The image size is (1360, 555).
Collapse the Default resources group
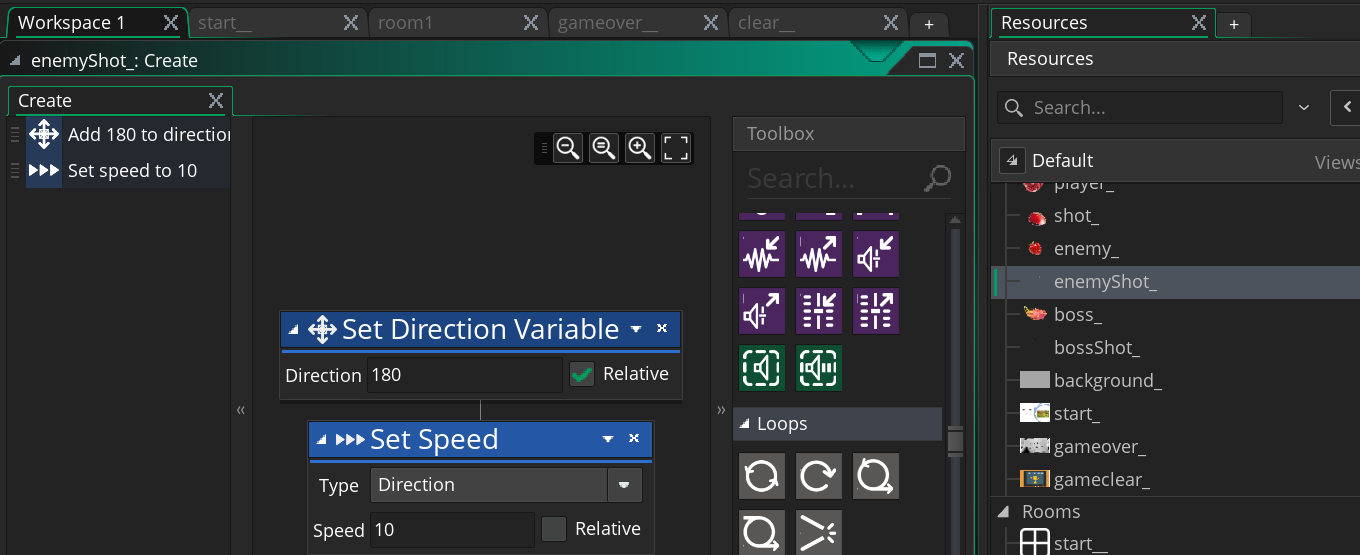[1012, 161]
